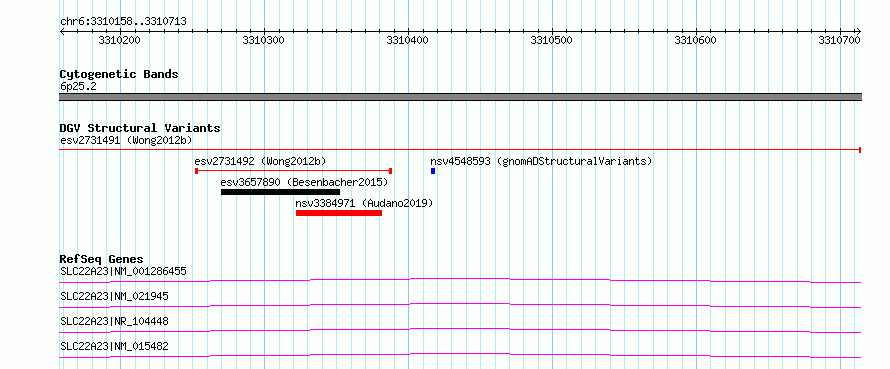
Task: Select the SLC22A23|NM_001286455 transcript label
Action: click(x=123, y=271)
